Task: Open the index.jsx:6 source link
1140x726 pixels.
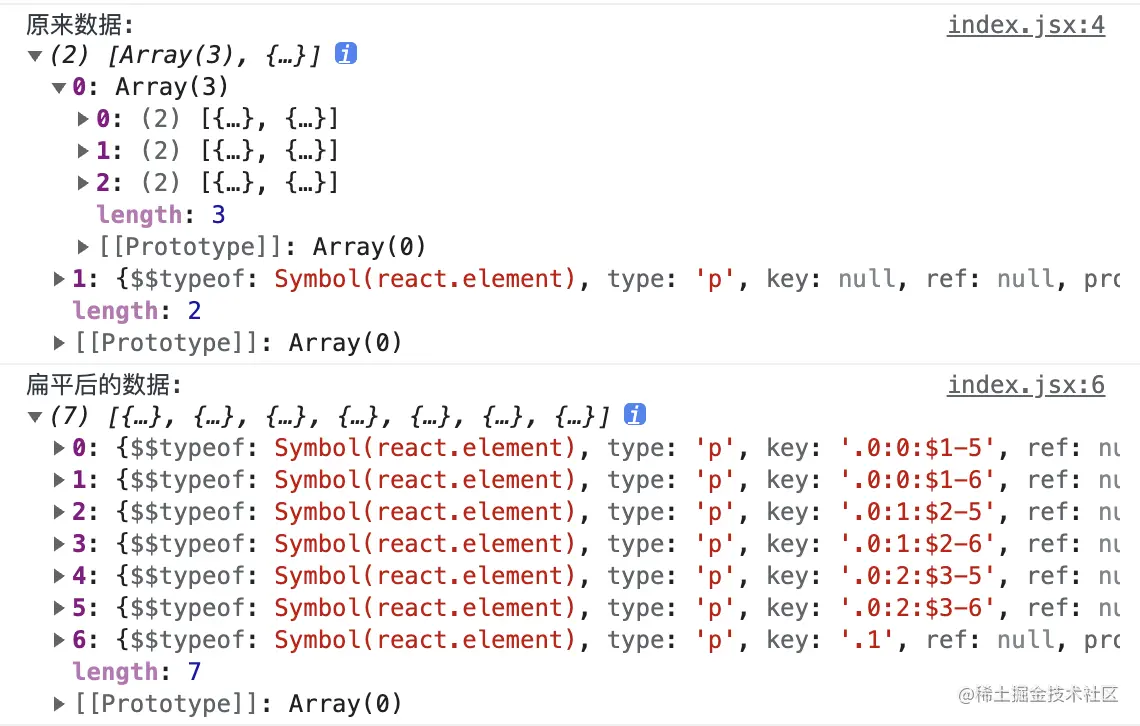Action: (x=1026, y=385)
